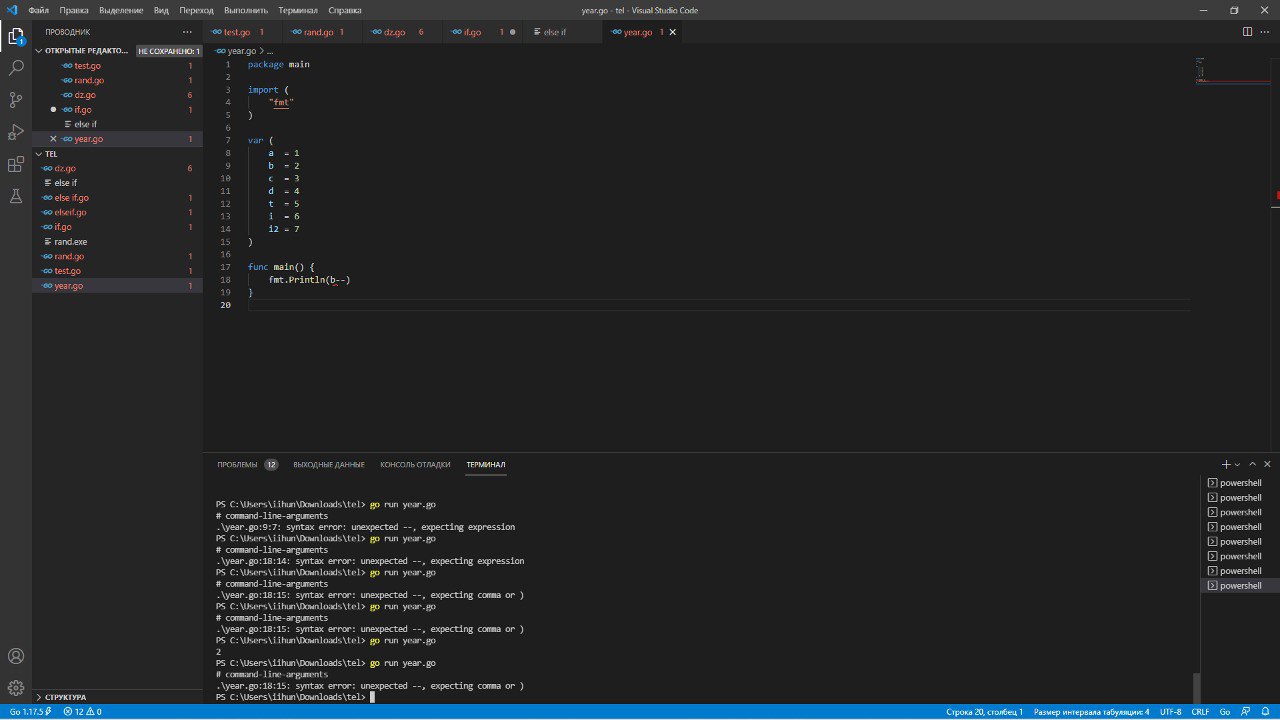Open the Manage gear icon
Viewport: 1280px width, 720px height.
(x=16, y=688)
